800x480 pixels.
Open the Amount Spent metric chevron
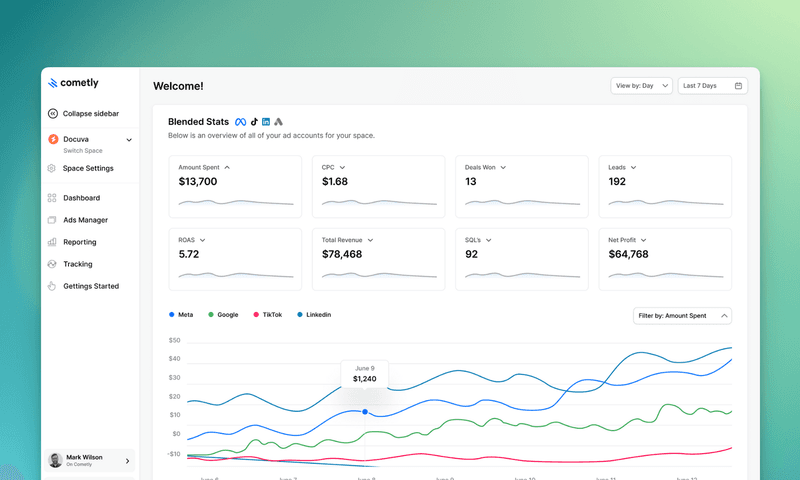227,167
